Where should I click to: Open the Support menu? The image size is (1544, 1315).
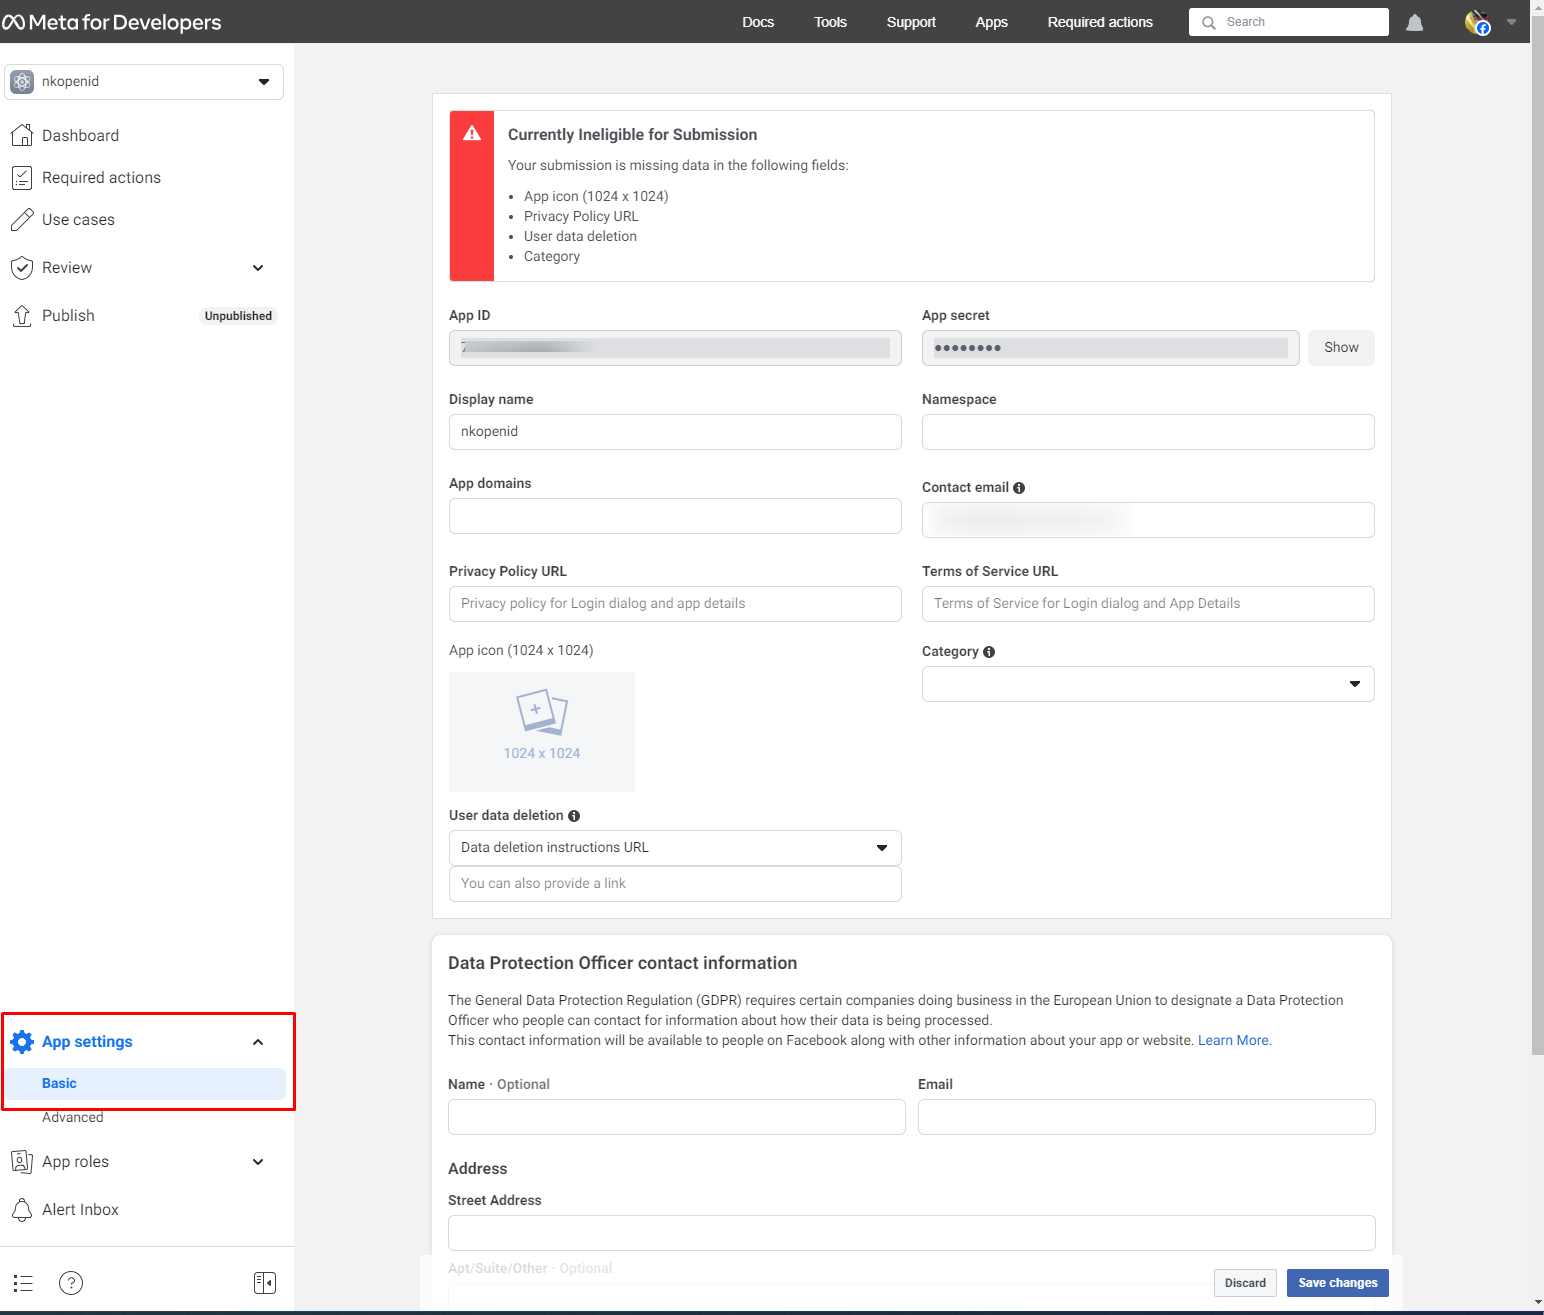tap(911, 22)
